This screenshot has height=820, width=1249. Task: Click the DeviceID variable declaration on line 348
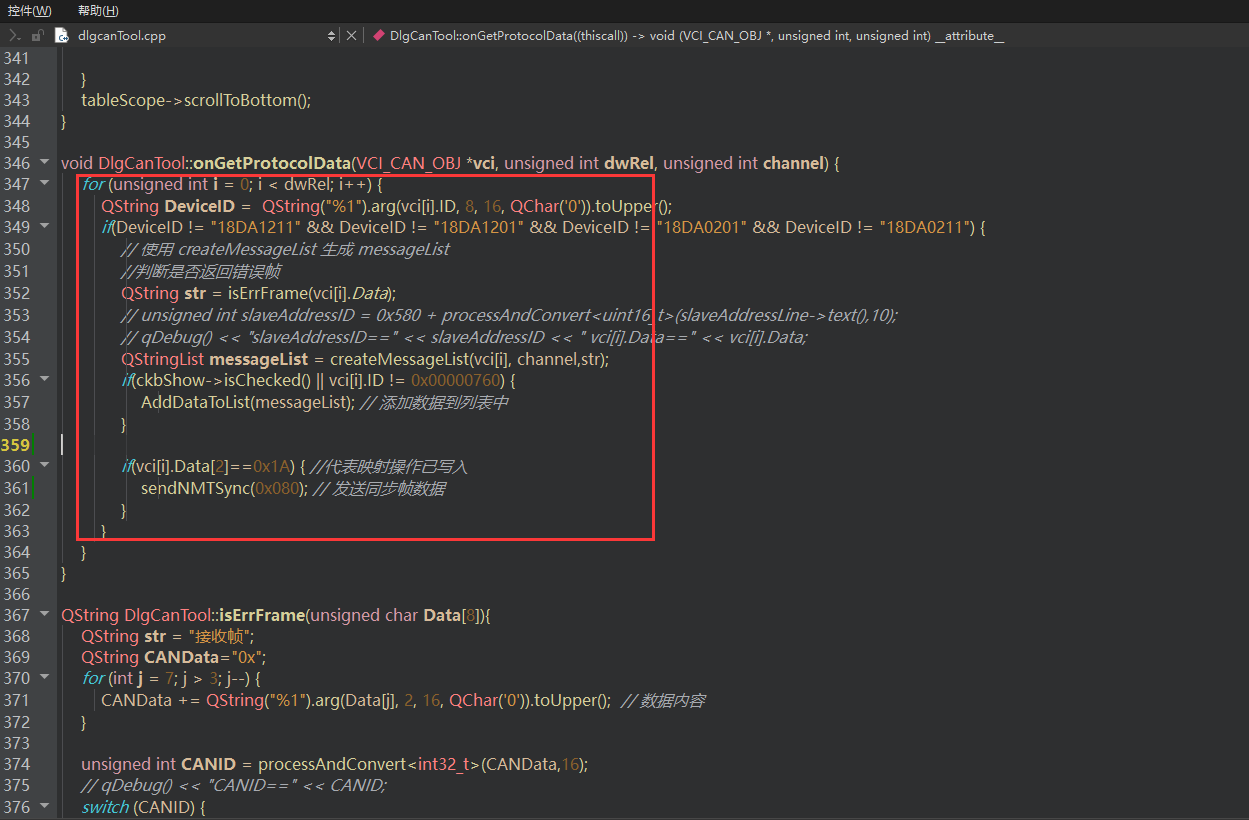pos(199,206)
